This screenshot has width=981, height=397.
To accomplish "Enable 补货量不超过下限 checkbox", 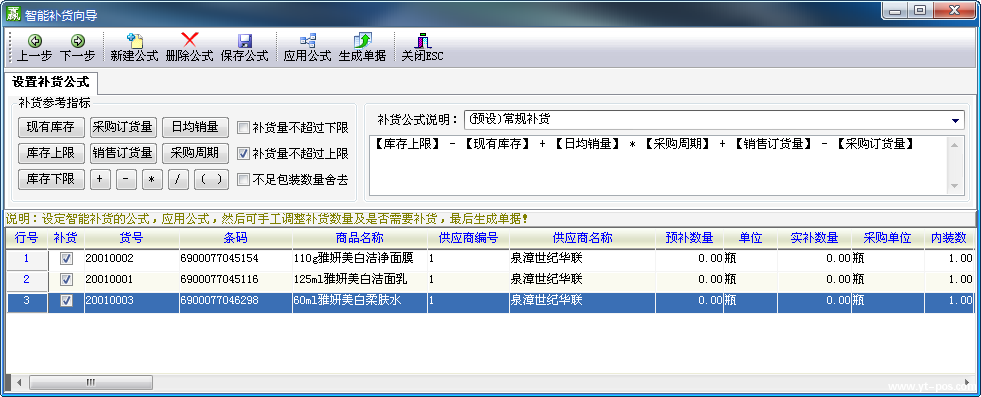I will pyautogui.click(x=243, y=128).
